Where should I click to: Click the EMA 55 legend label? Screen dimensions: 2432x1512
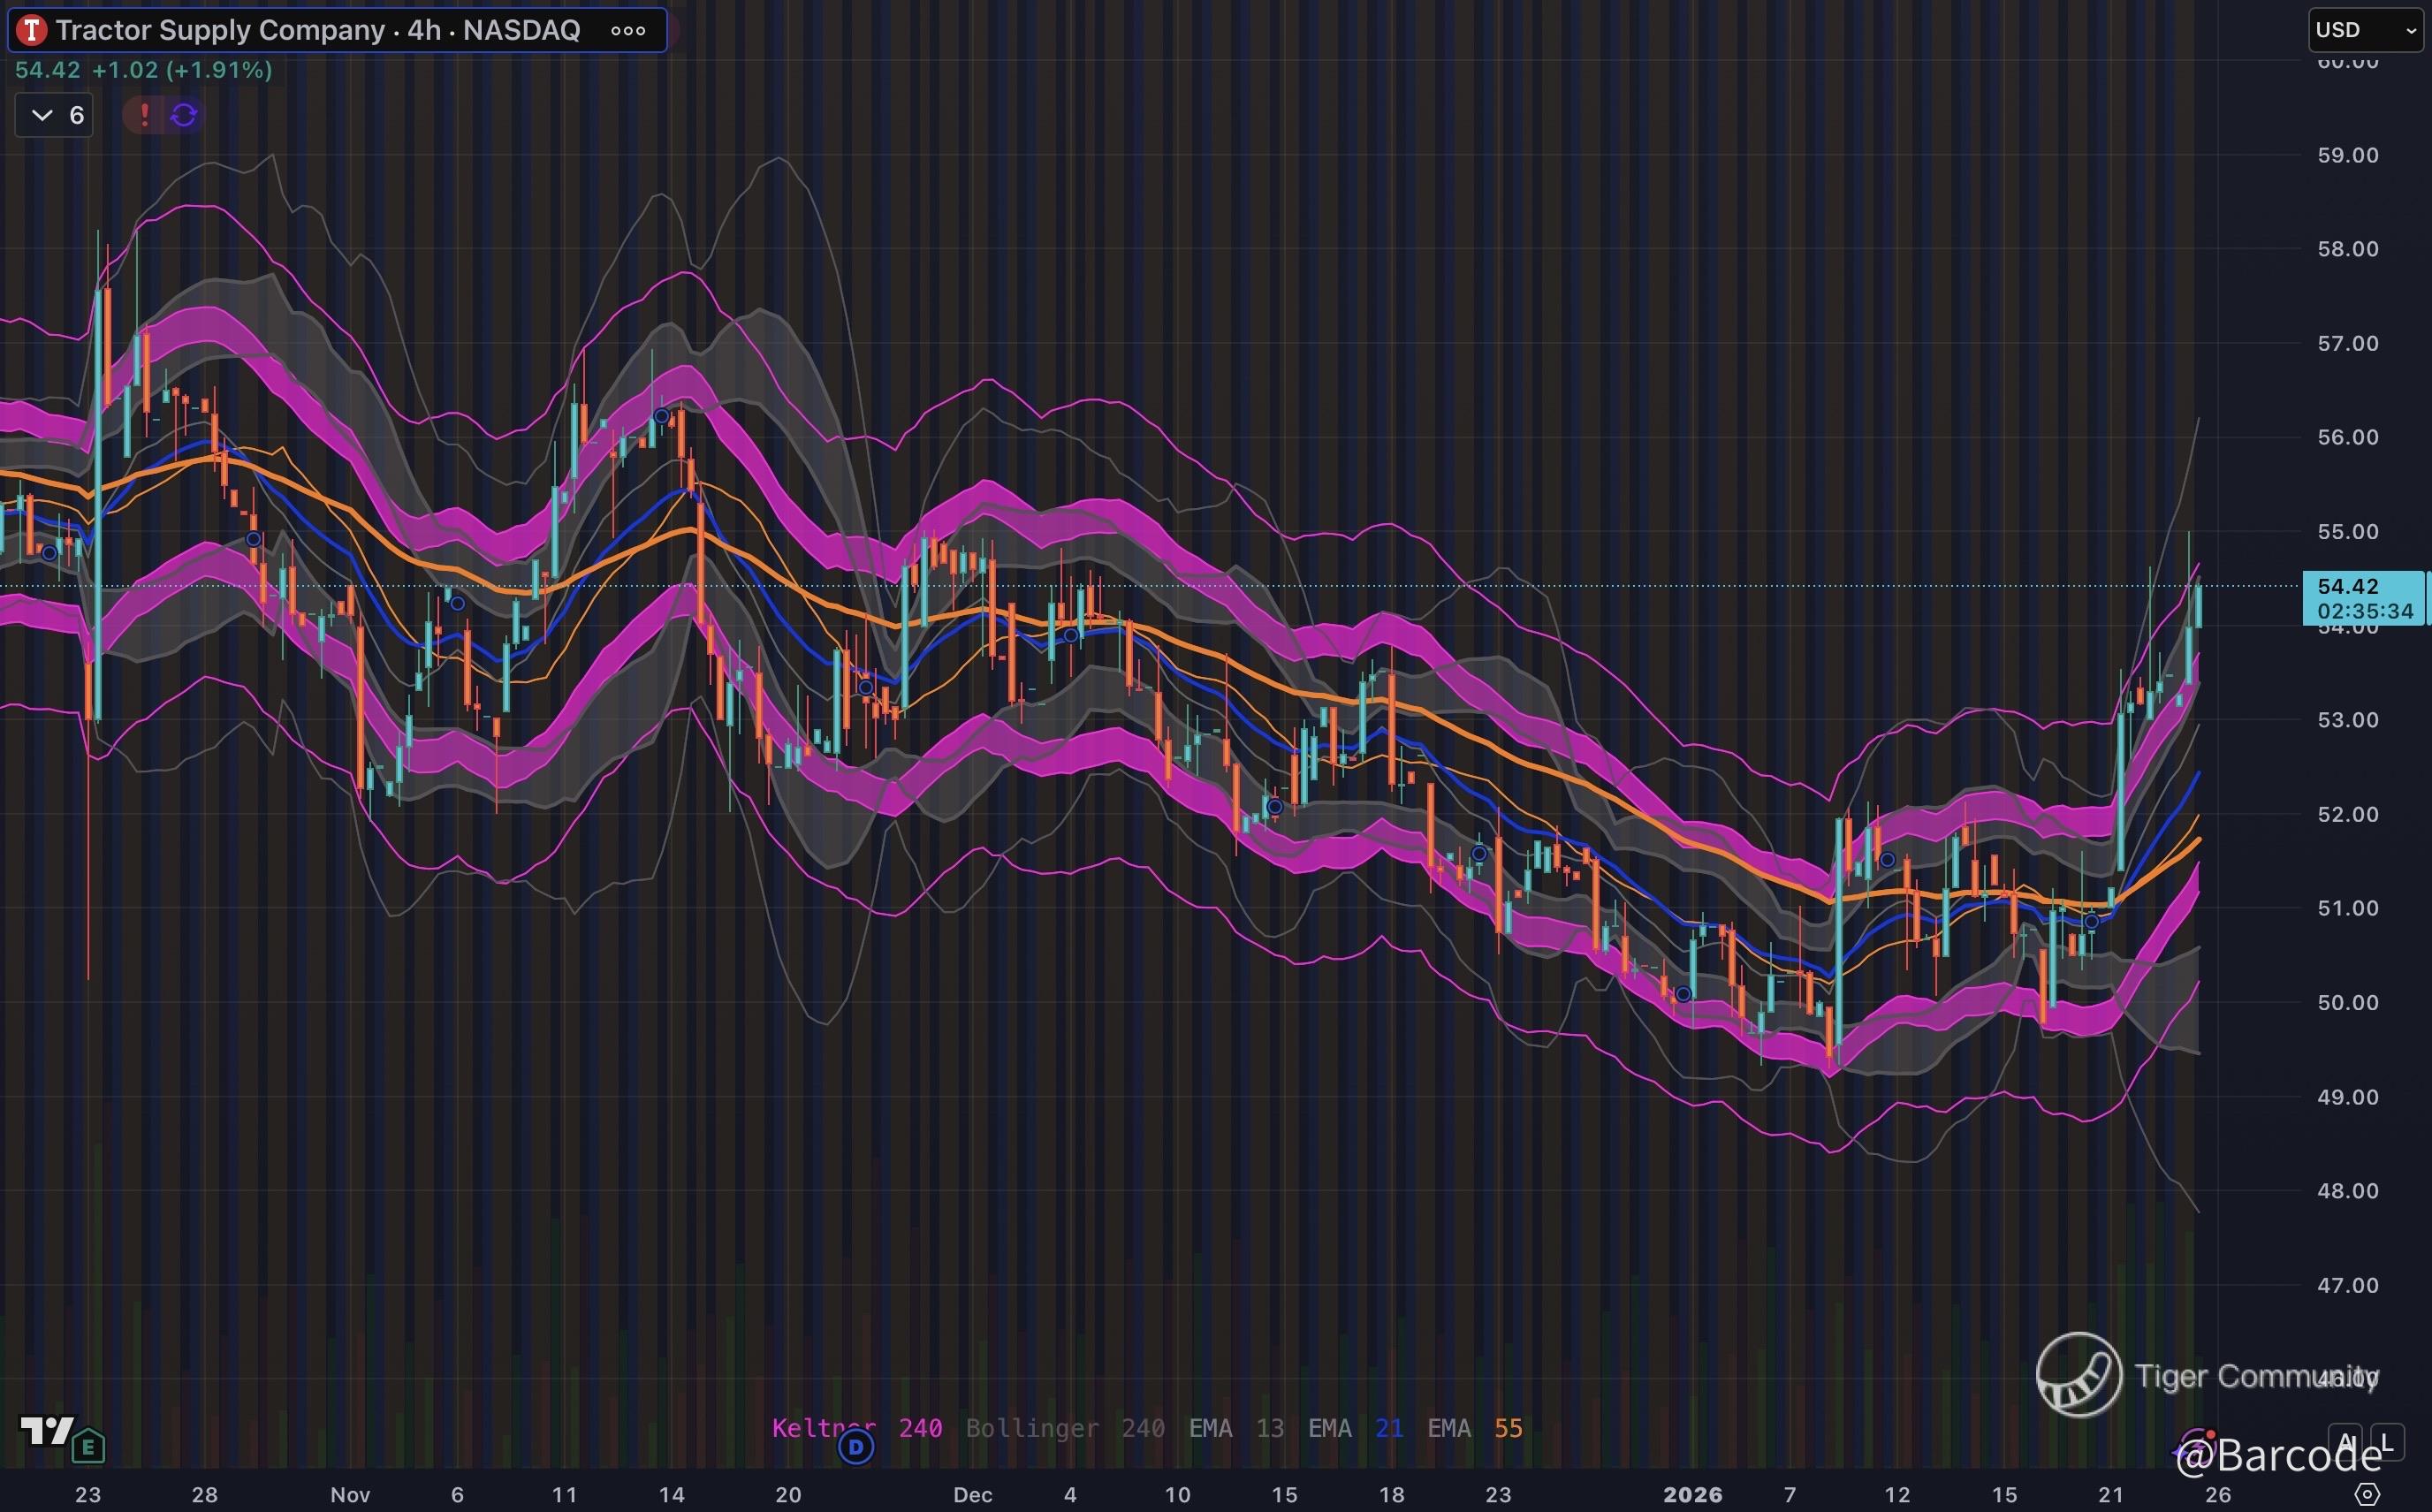tap(1474, 1428)
